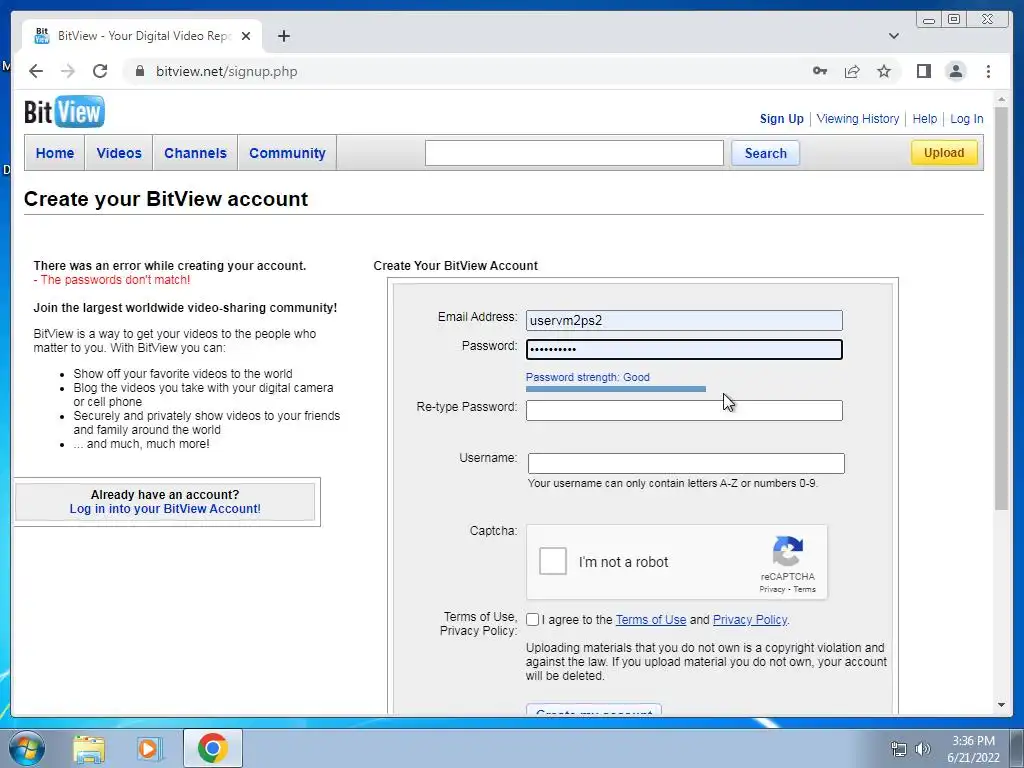1024x768 pixels.
Task: Click the Re-type Password field
Action: pos(684,411)
